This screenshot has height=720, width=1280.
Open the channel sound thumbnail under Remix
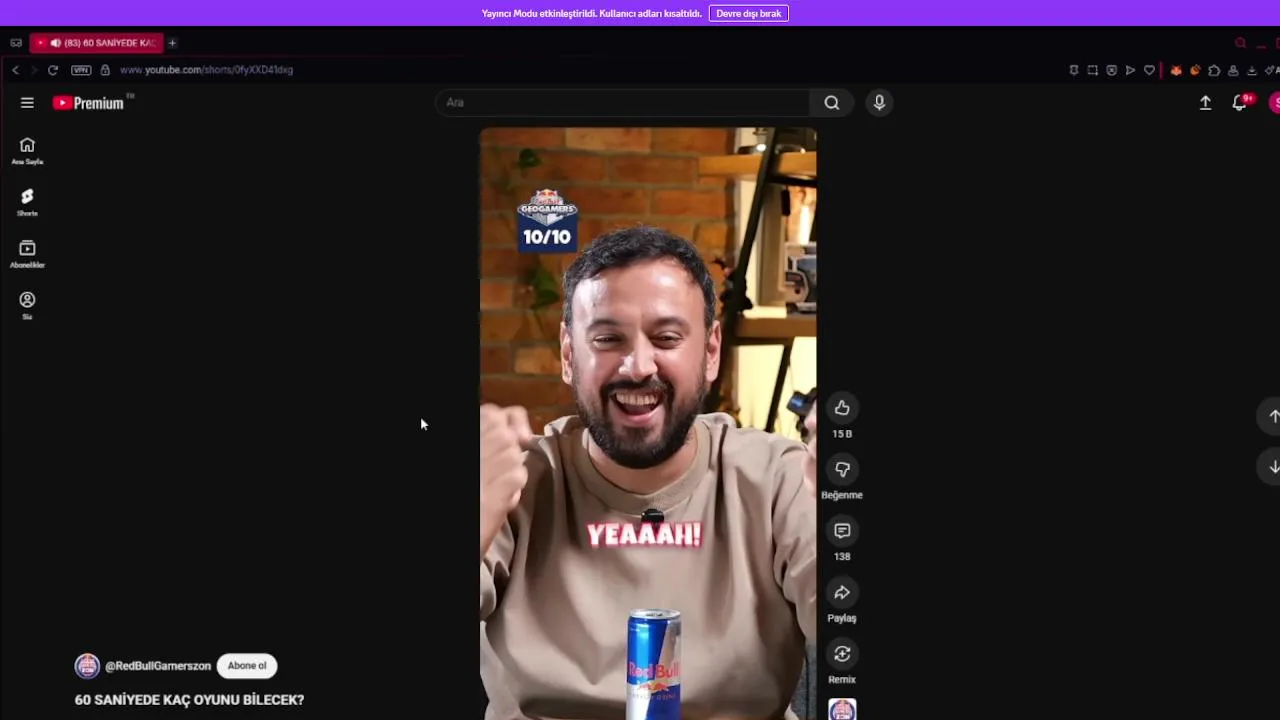point(842,709)
